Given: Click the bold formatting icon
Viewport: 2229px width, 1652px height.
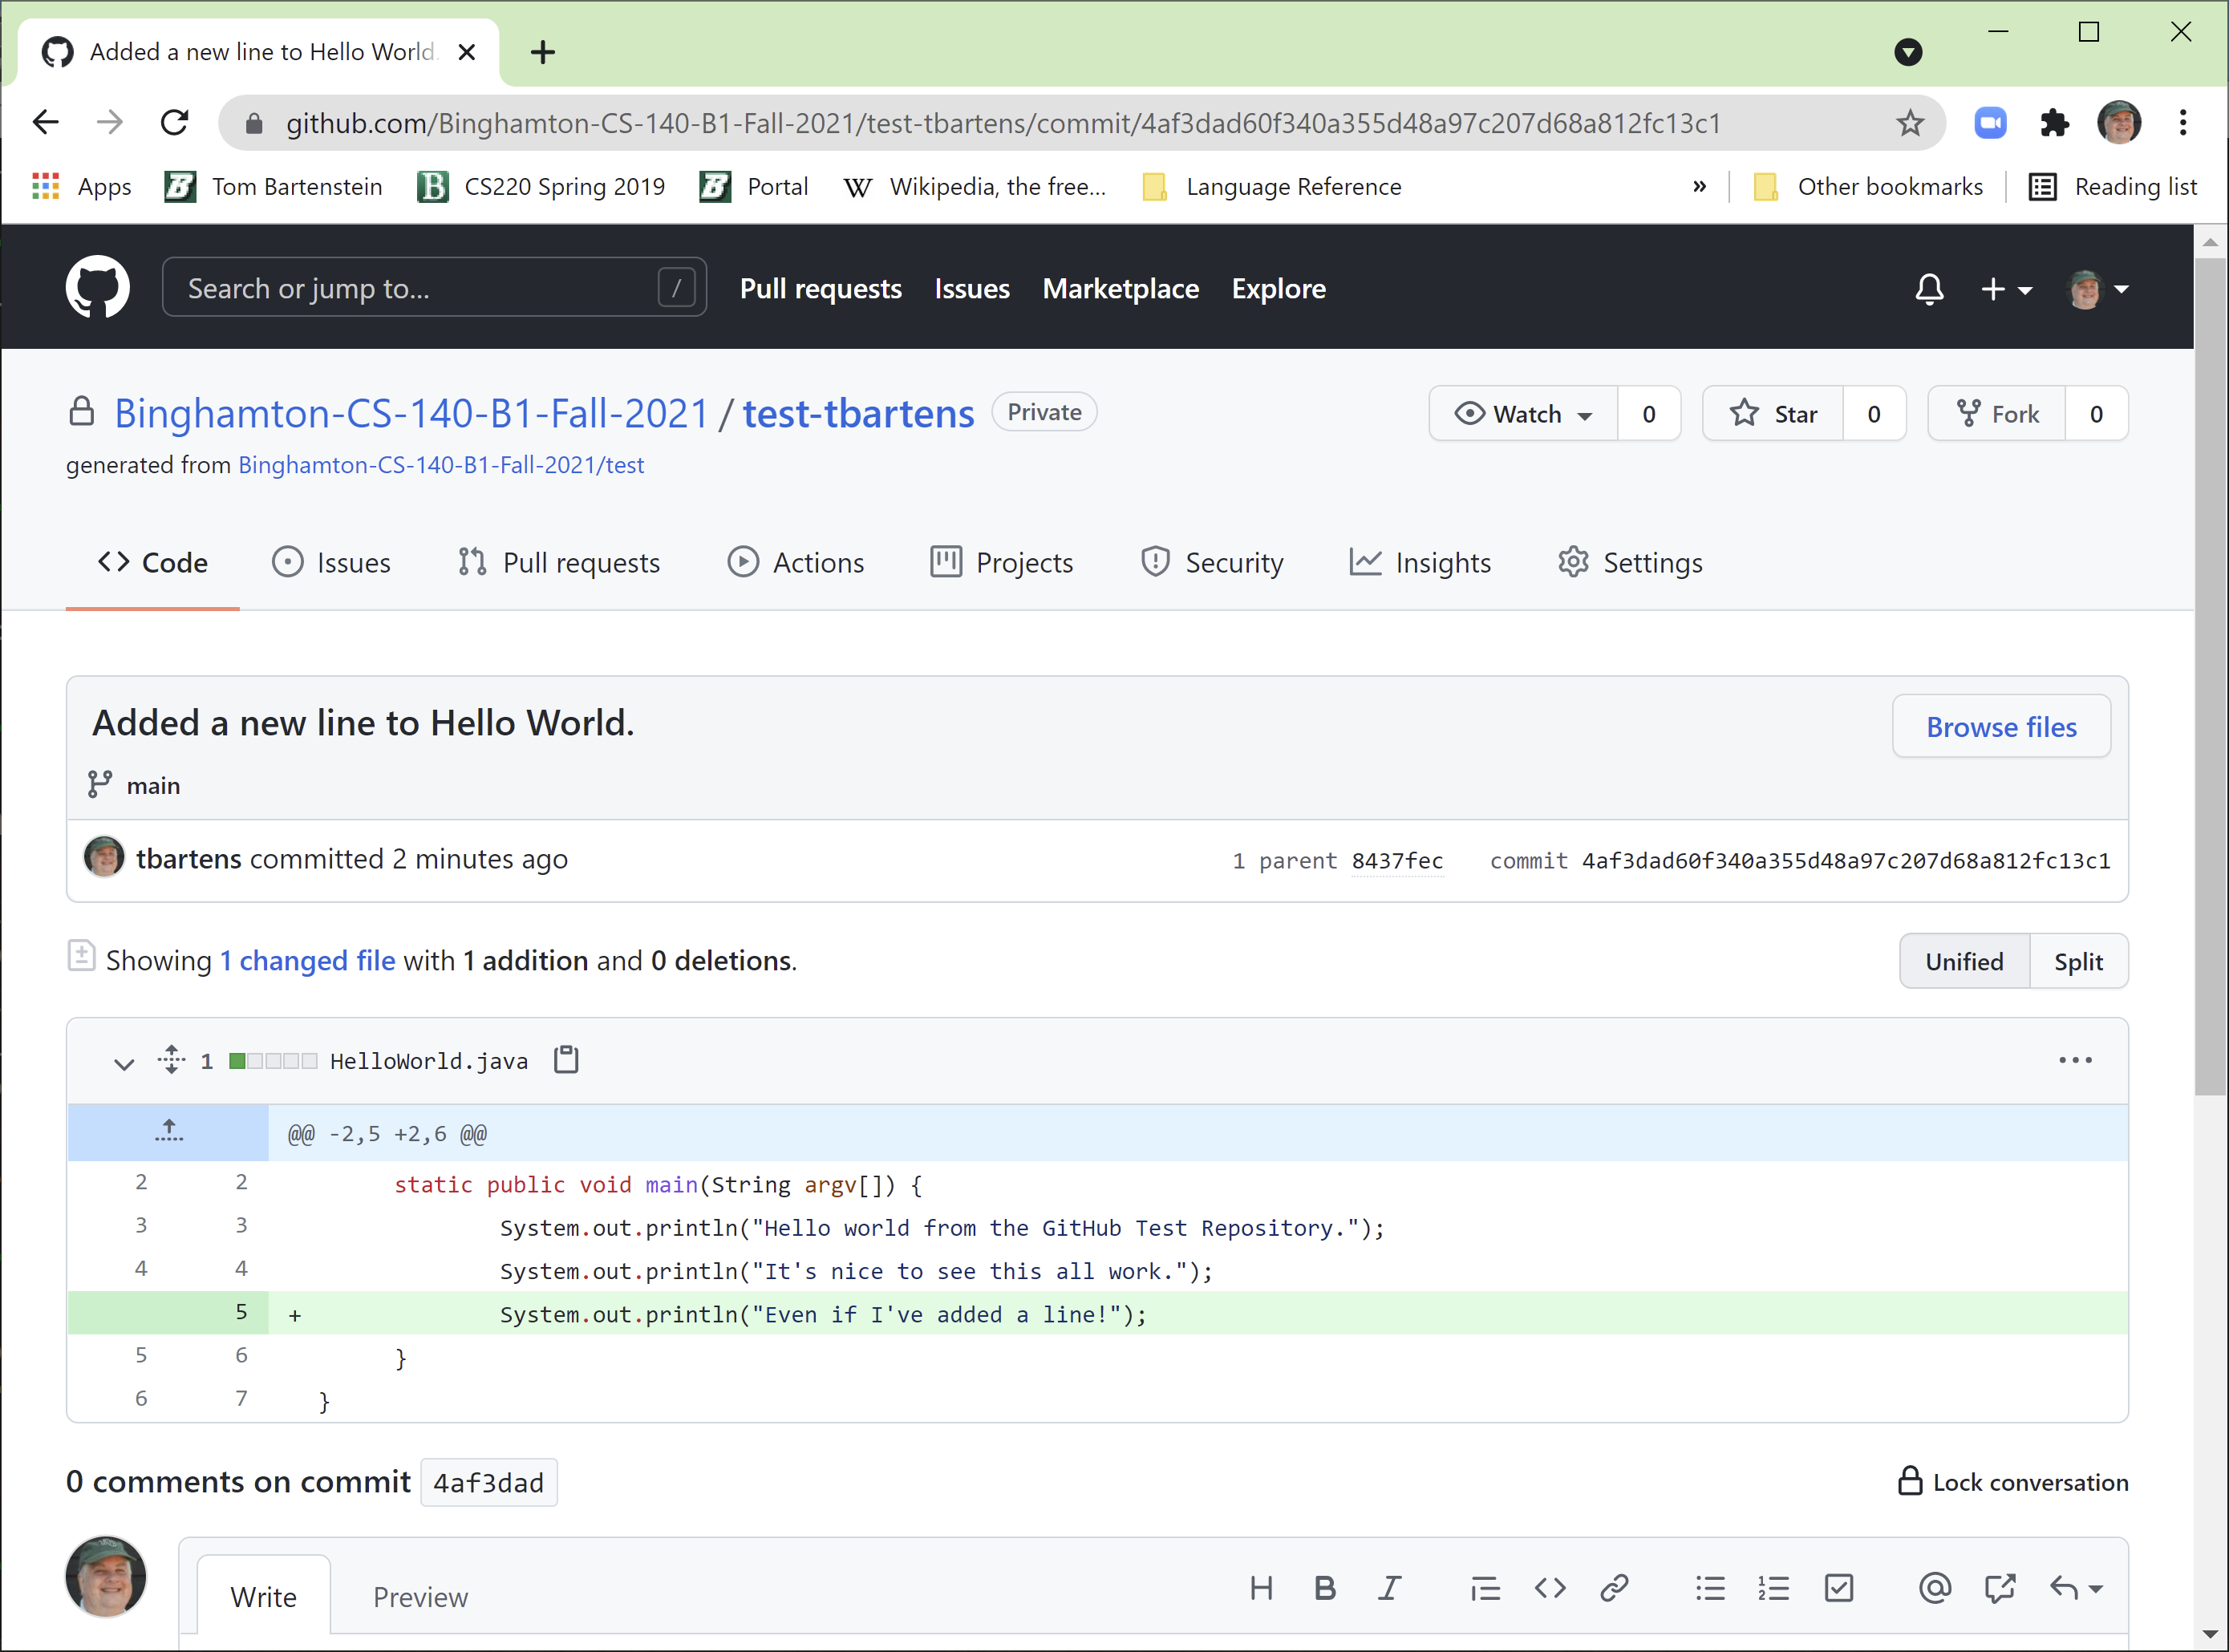Looking at the screenshot, I should pyautogui.click(x=1325, y=1588).
